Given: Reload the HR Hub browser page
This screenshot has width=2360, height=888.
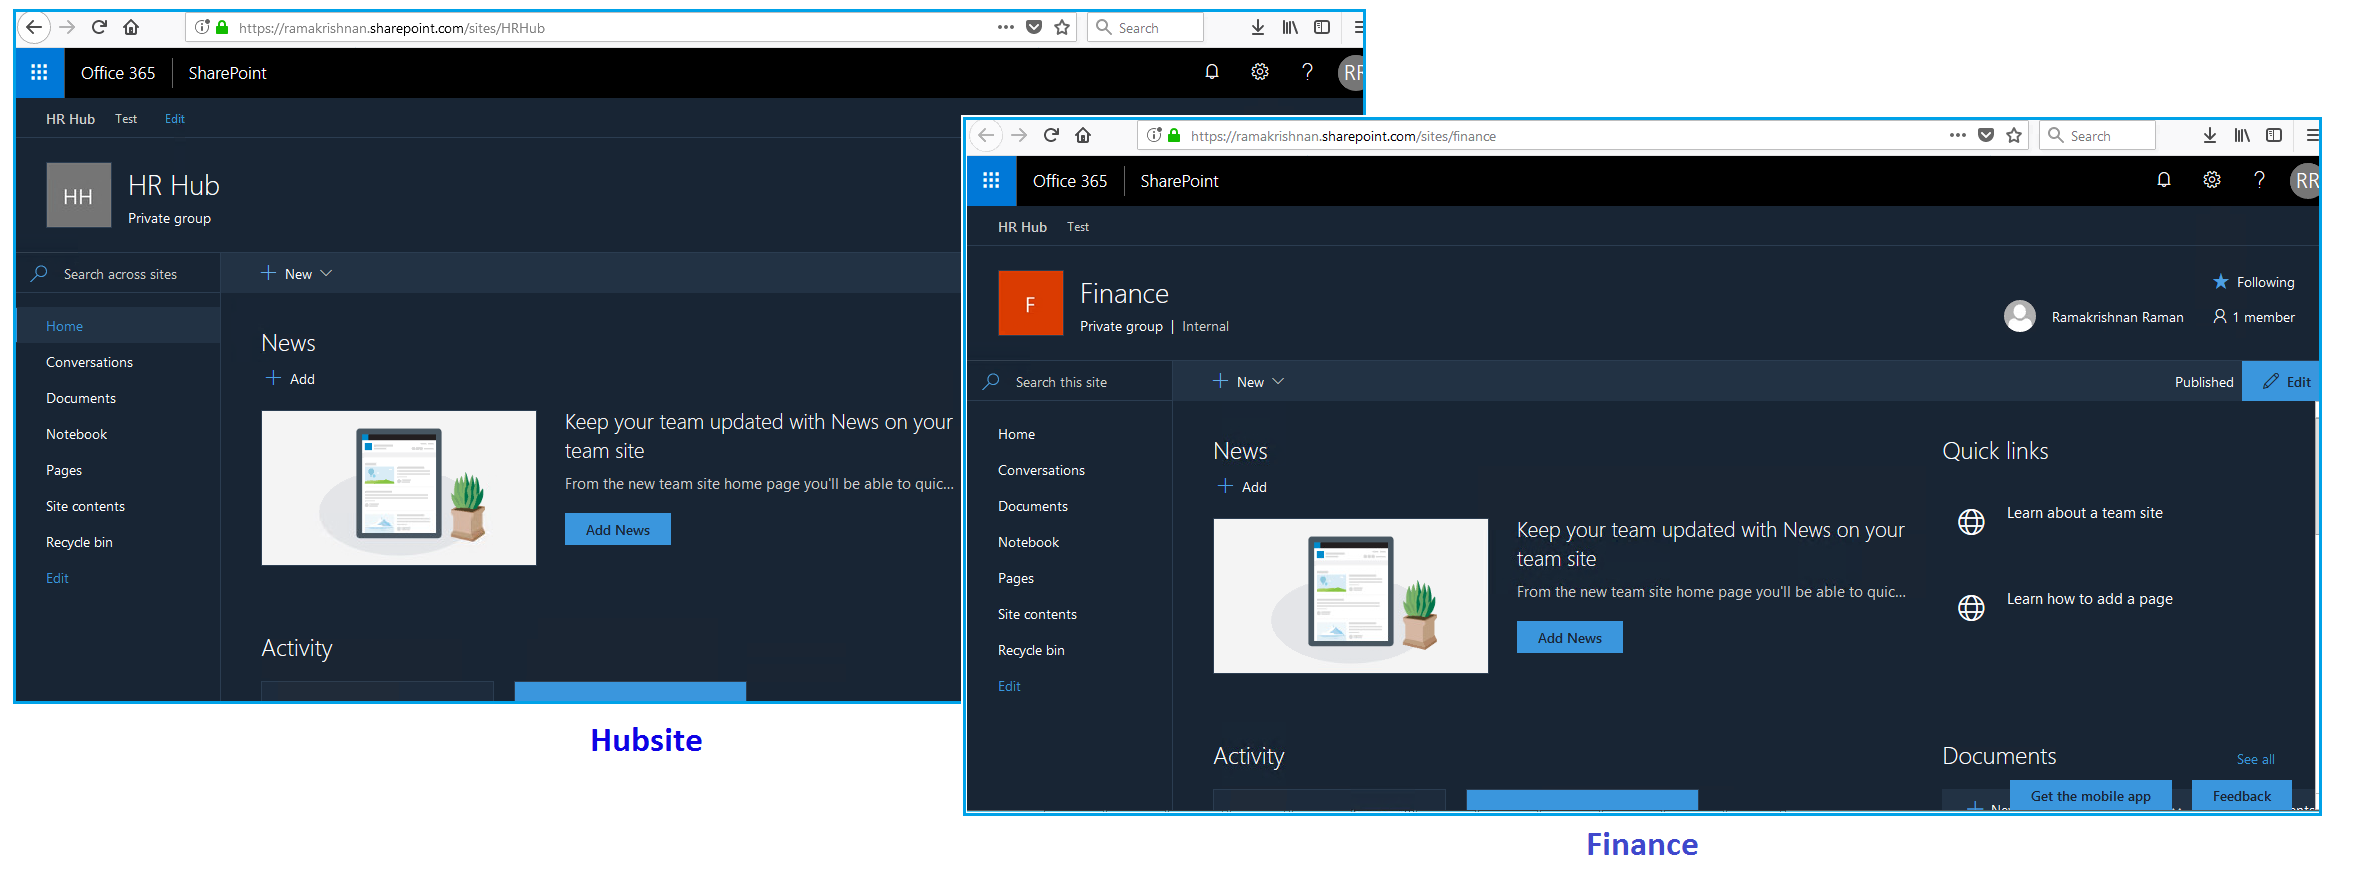Looking at the screenshot, I should pyautogui.click(x=99, y=27).
